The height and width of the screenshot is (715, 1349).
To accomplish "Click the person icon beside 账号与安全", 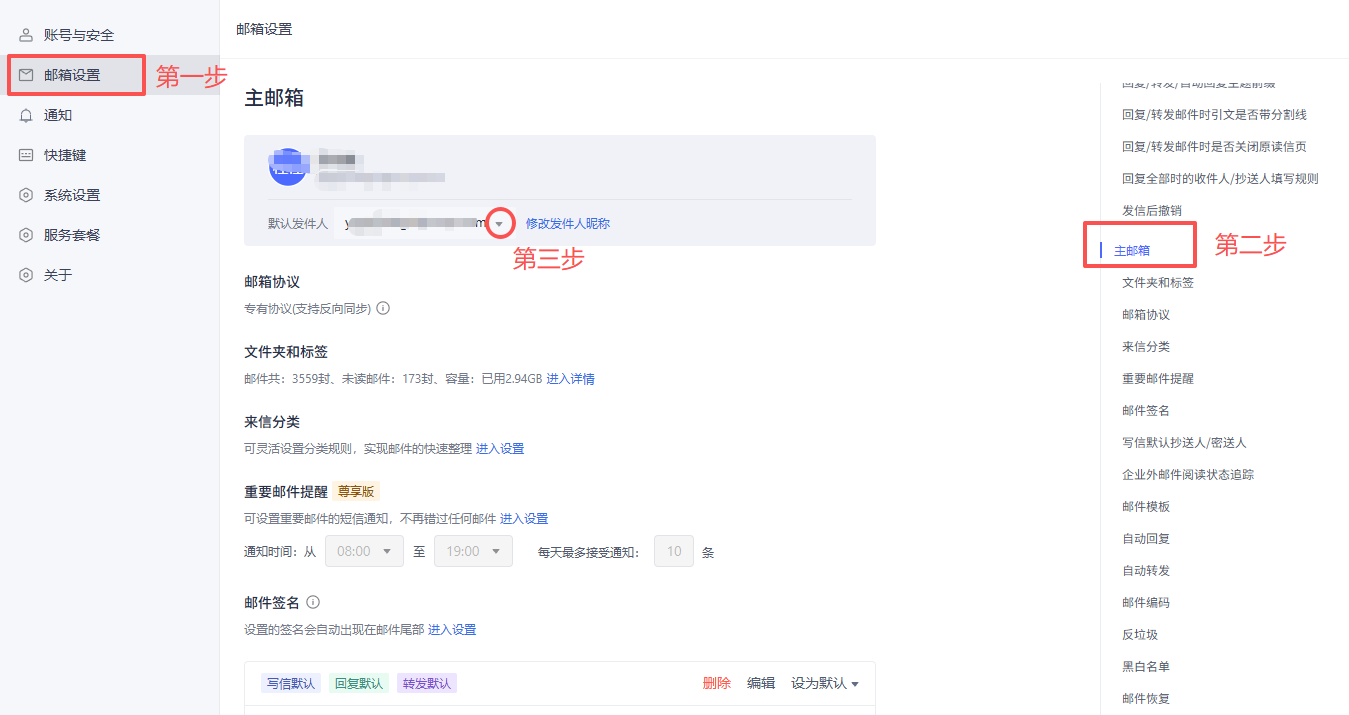I will point(26,35).
